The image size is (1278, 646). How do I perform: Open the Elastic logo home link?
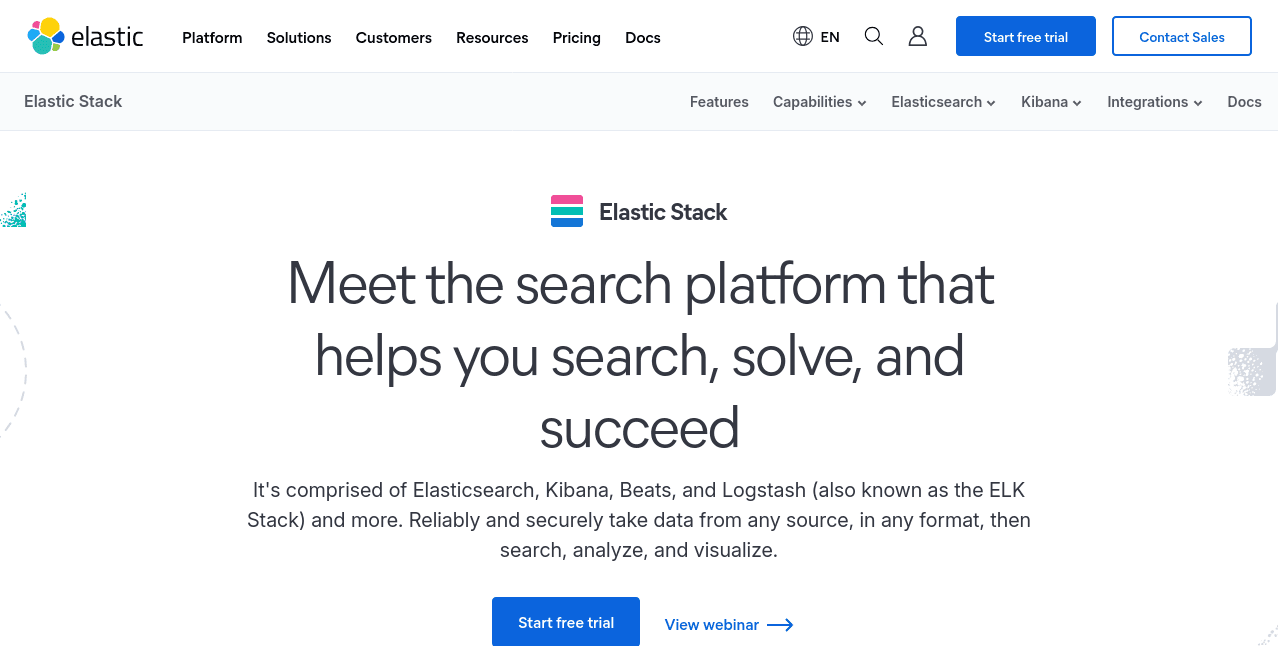pyautogui.click(x=85, y=36)
